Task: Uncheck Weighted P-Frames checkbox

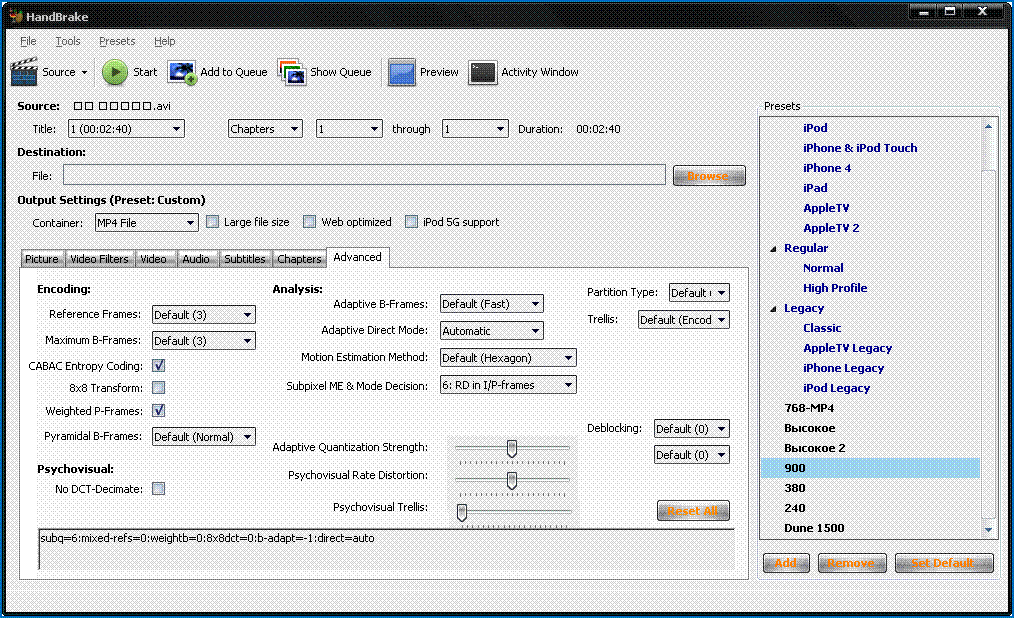Action: coord(158,410)
